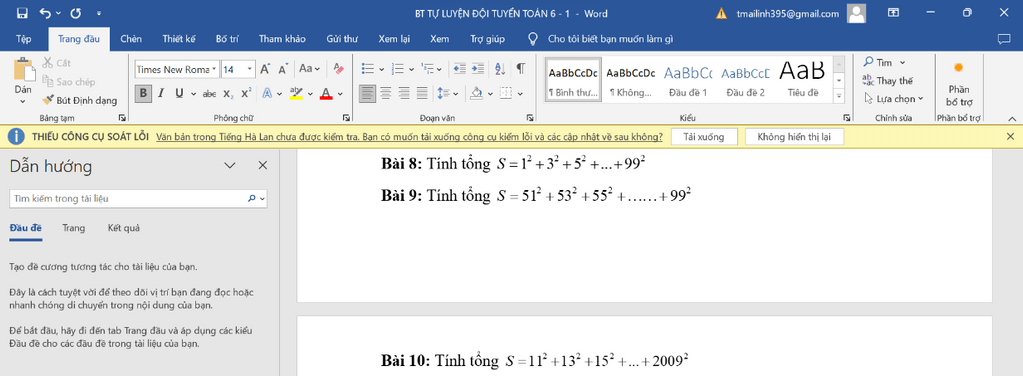The width and height of the screenshot is (1023, 376).
Task: Select the Format Painter brush icon
Action: point(48,101)
